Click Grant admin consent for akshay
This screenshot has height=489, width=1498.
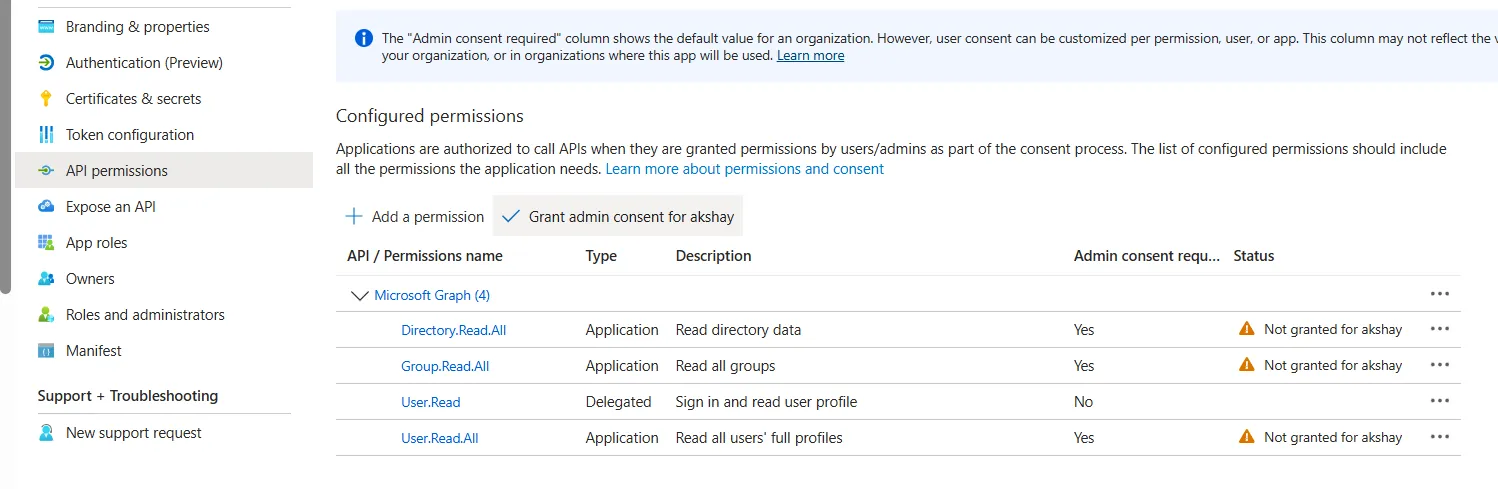[618, 217]
